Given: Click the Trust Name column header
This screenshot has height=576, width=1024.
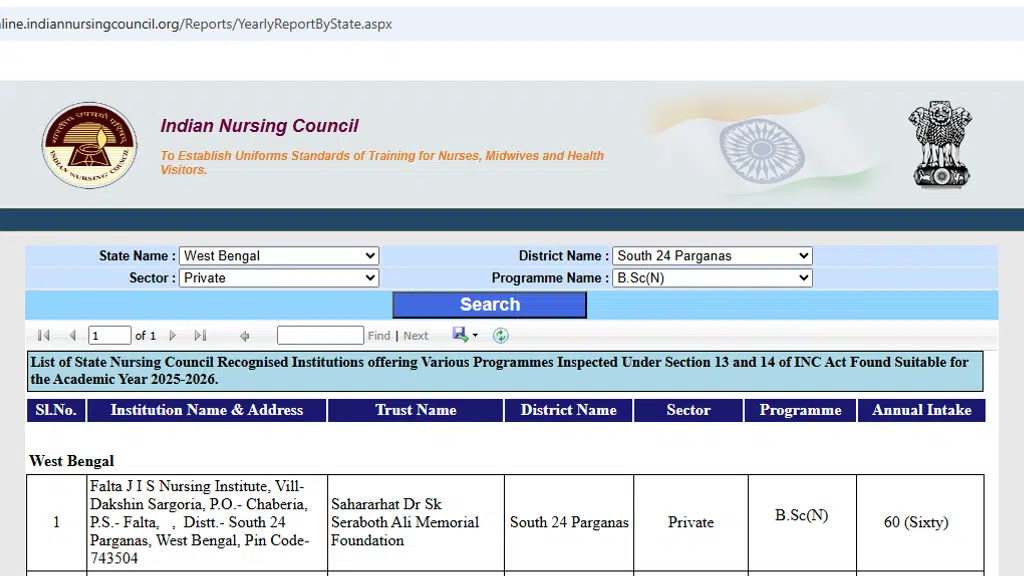Looking at the screenshot, I should [x=415, y=410].
